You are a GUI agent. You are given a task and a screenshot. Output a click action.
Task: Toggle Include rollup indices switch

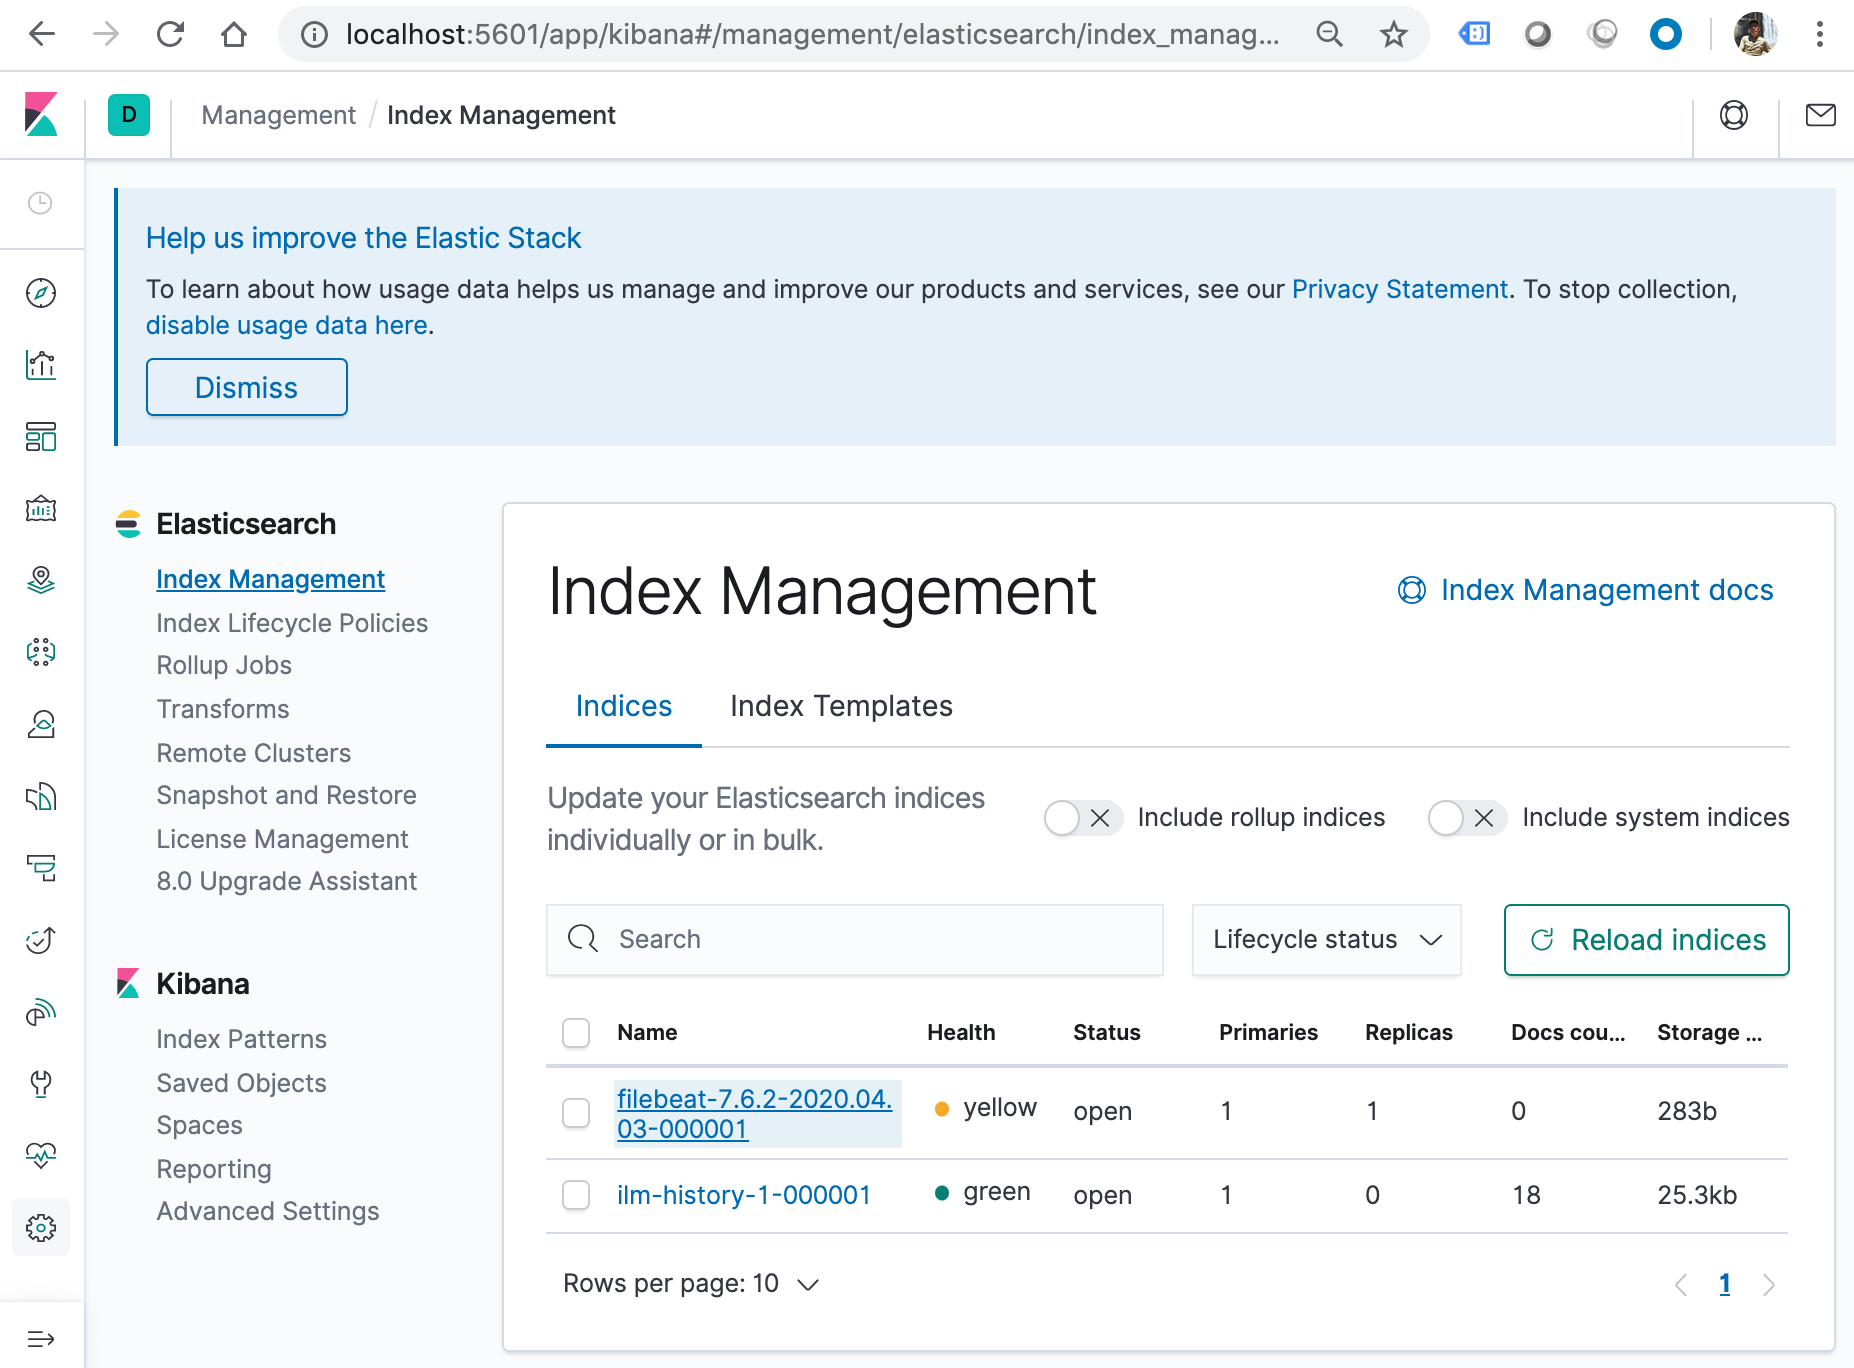(x=1082, y=818)
